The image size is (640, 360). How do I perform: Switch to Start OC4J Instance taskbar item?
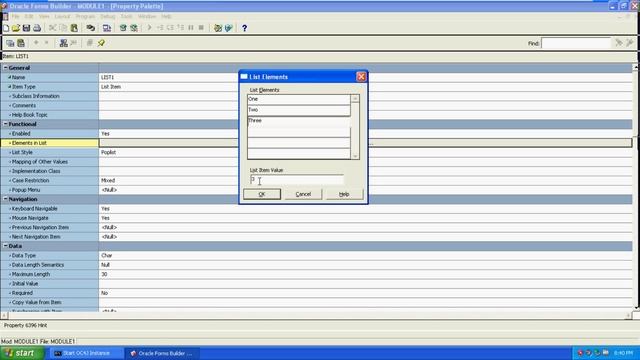pos(87,353)
